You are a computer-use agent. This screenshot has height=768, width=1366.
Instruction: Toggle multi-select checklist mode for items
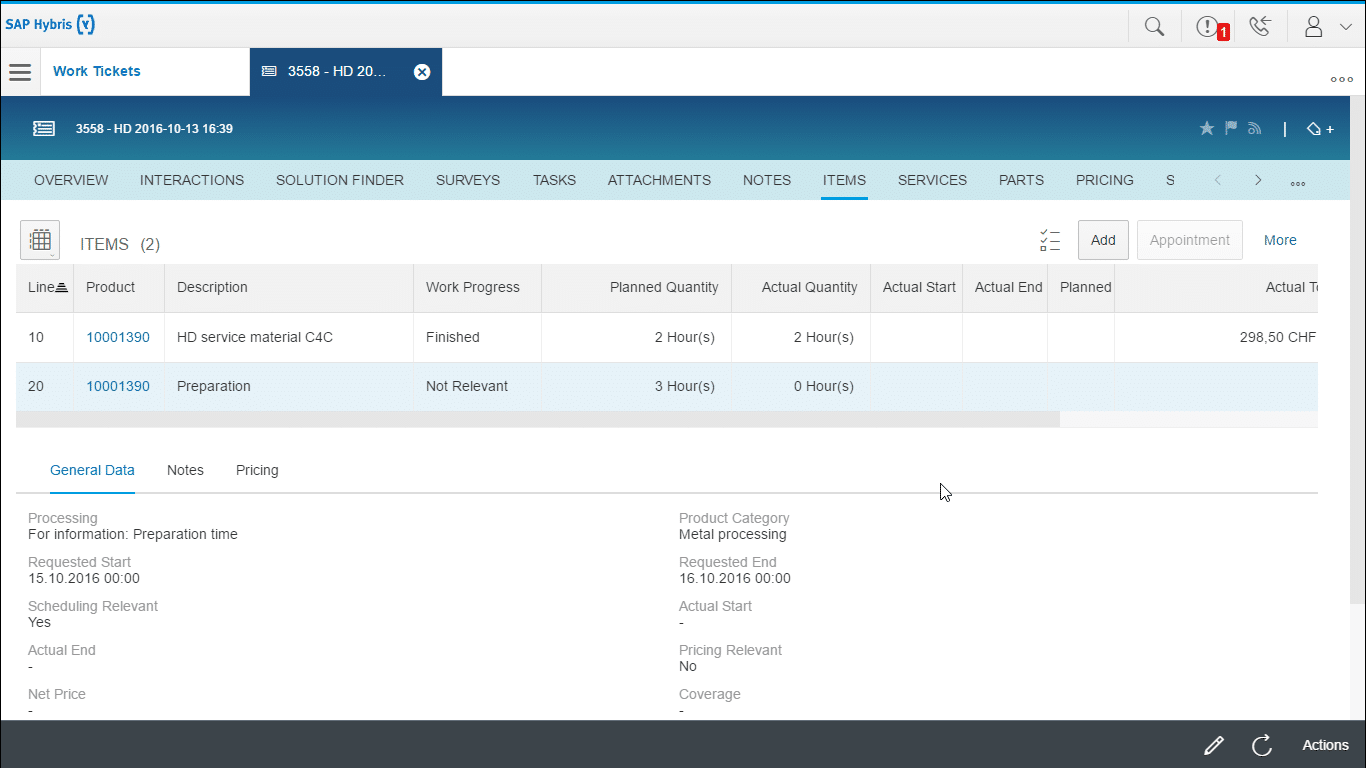coord(1049,240)
